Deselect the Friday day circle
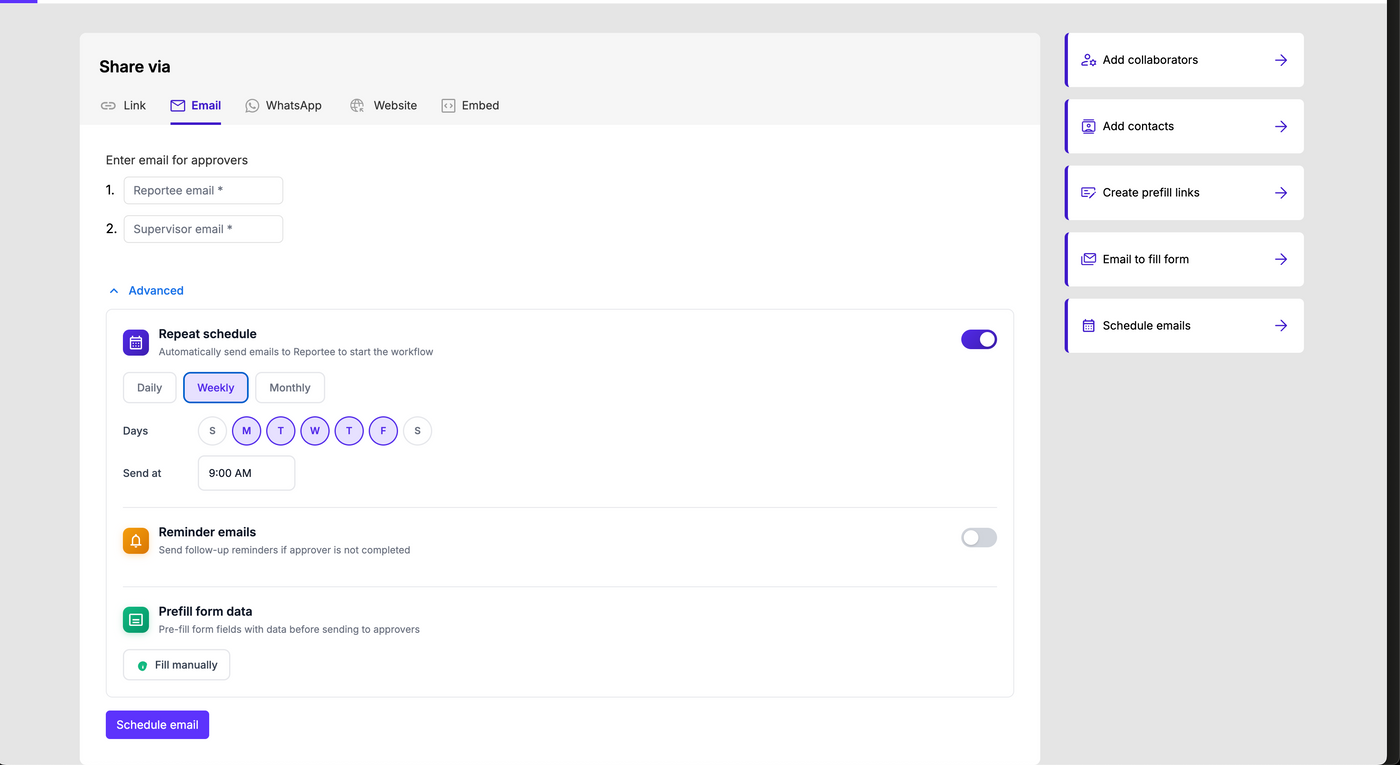Viewport: 1400px width, 765px height. pos(383,430)
